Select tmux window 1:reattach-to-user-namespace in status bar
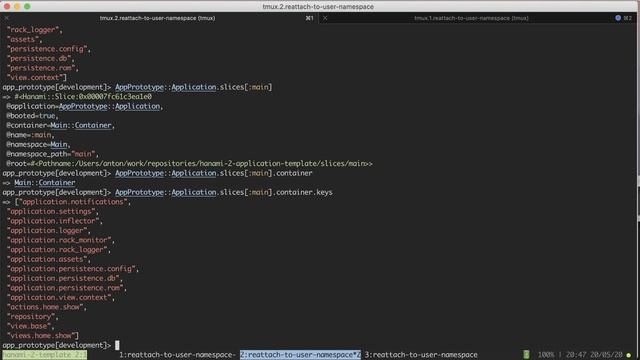640x360 pixels. pos(178,355)
